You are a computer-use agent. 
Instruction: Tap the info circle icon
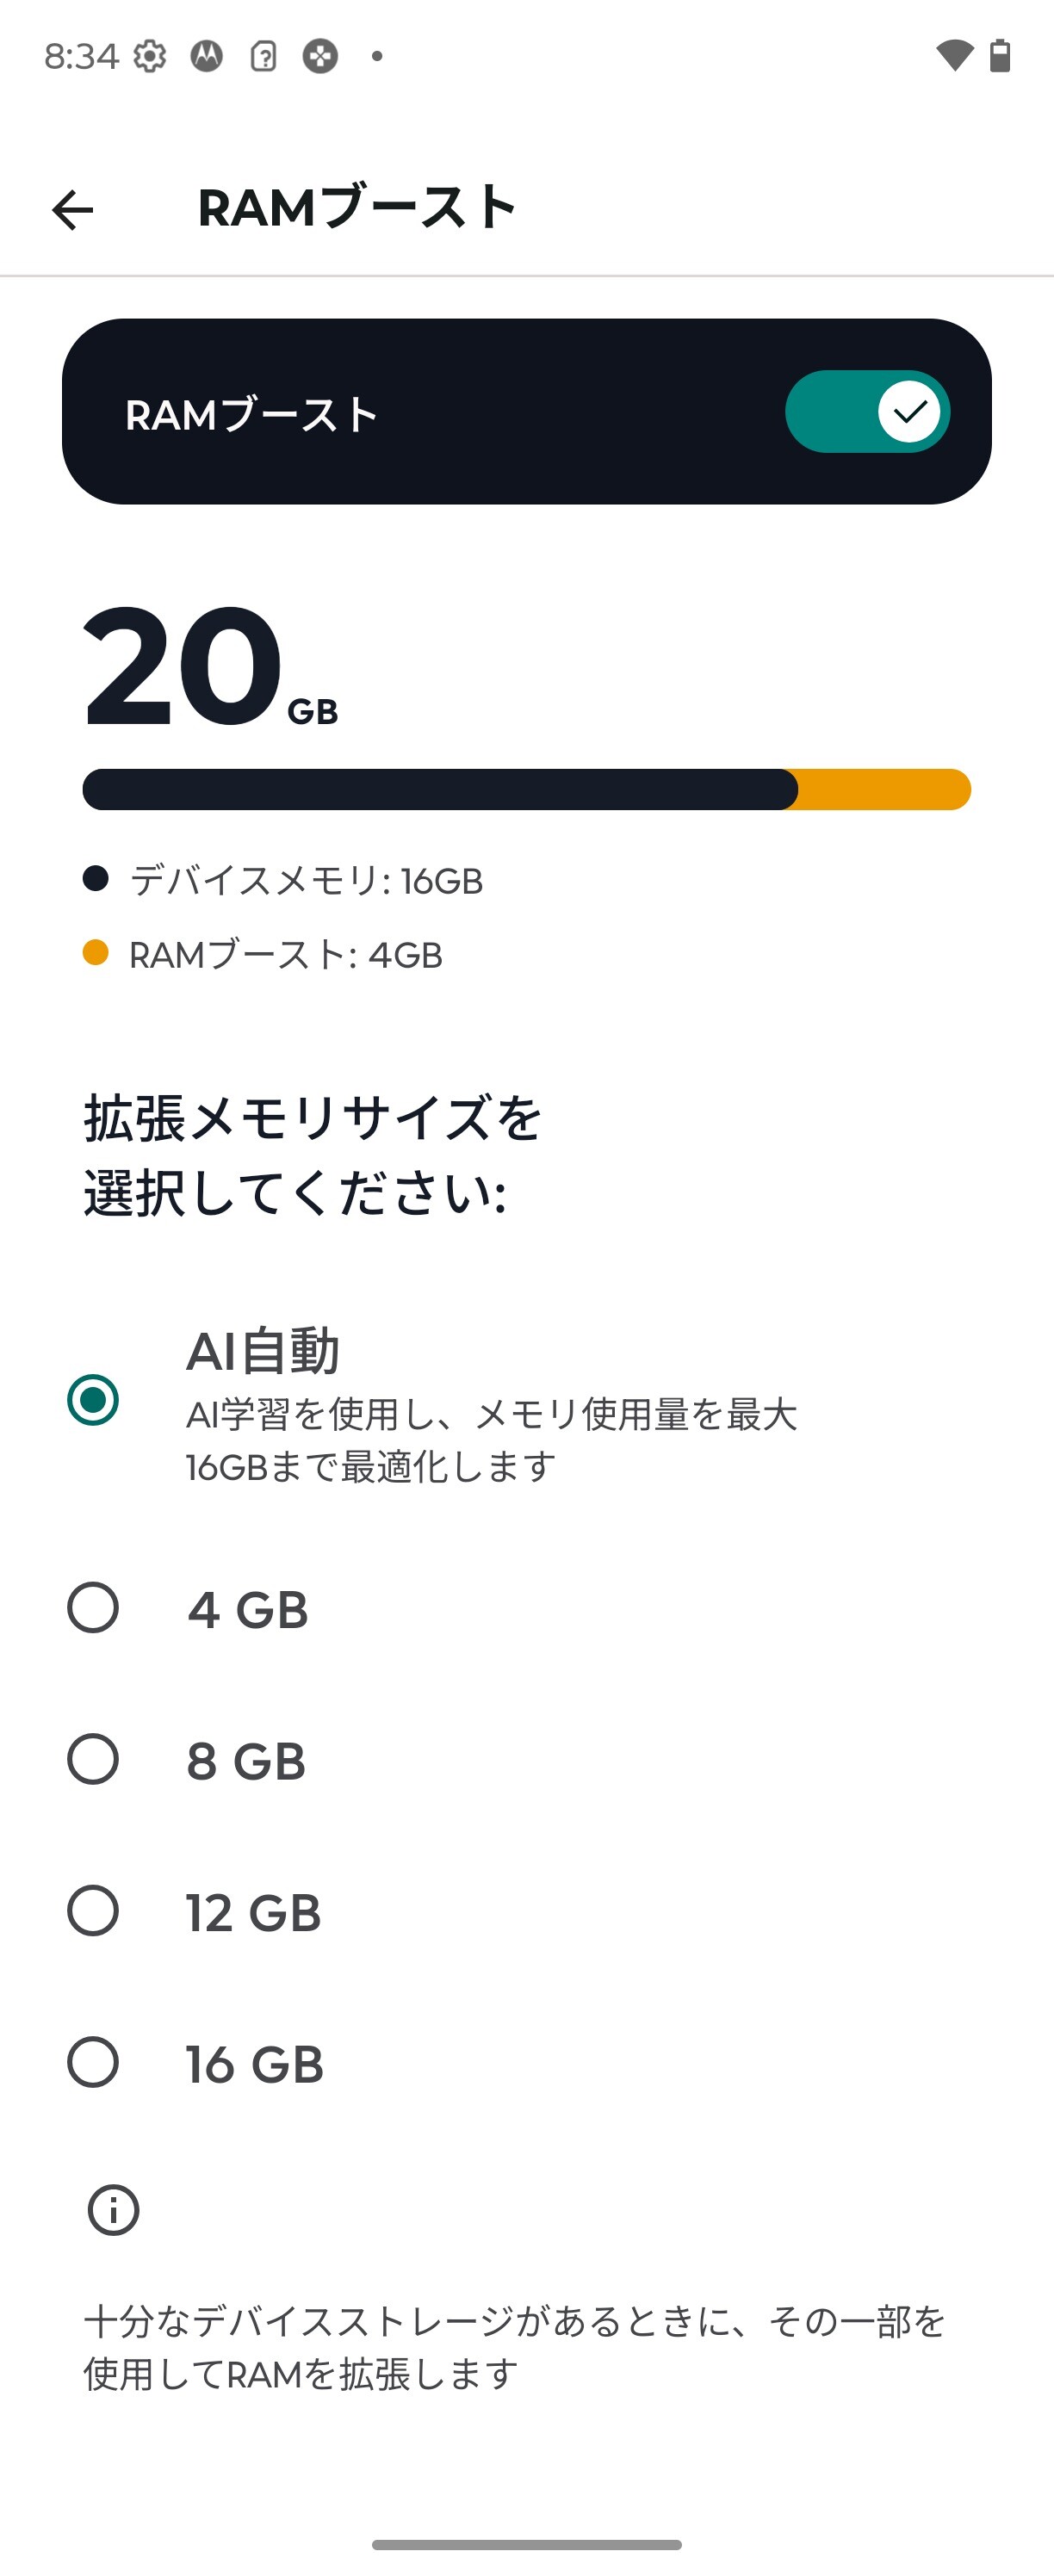coord(113,2209)
